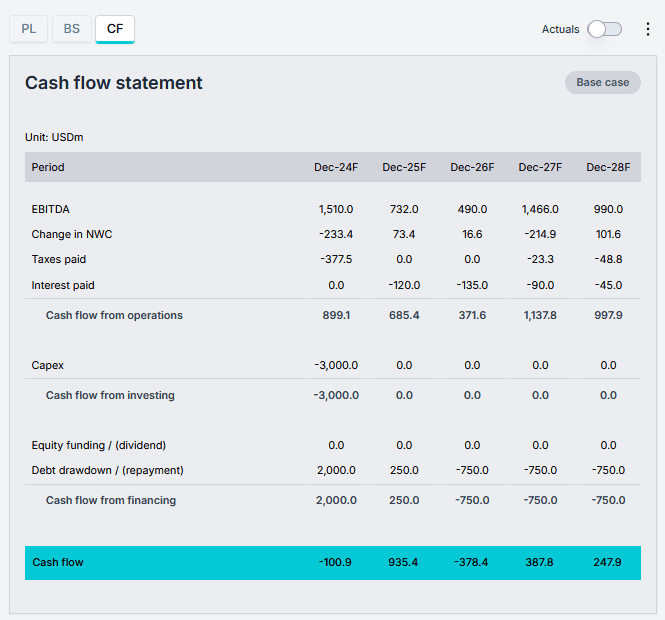Click the interest paid value -120.0
Image resolution: width=665 pixels, height=620 pixels.
click(x=404, y=285)
